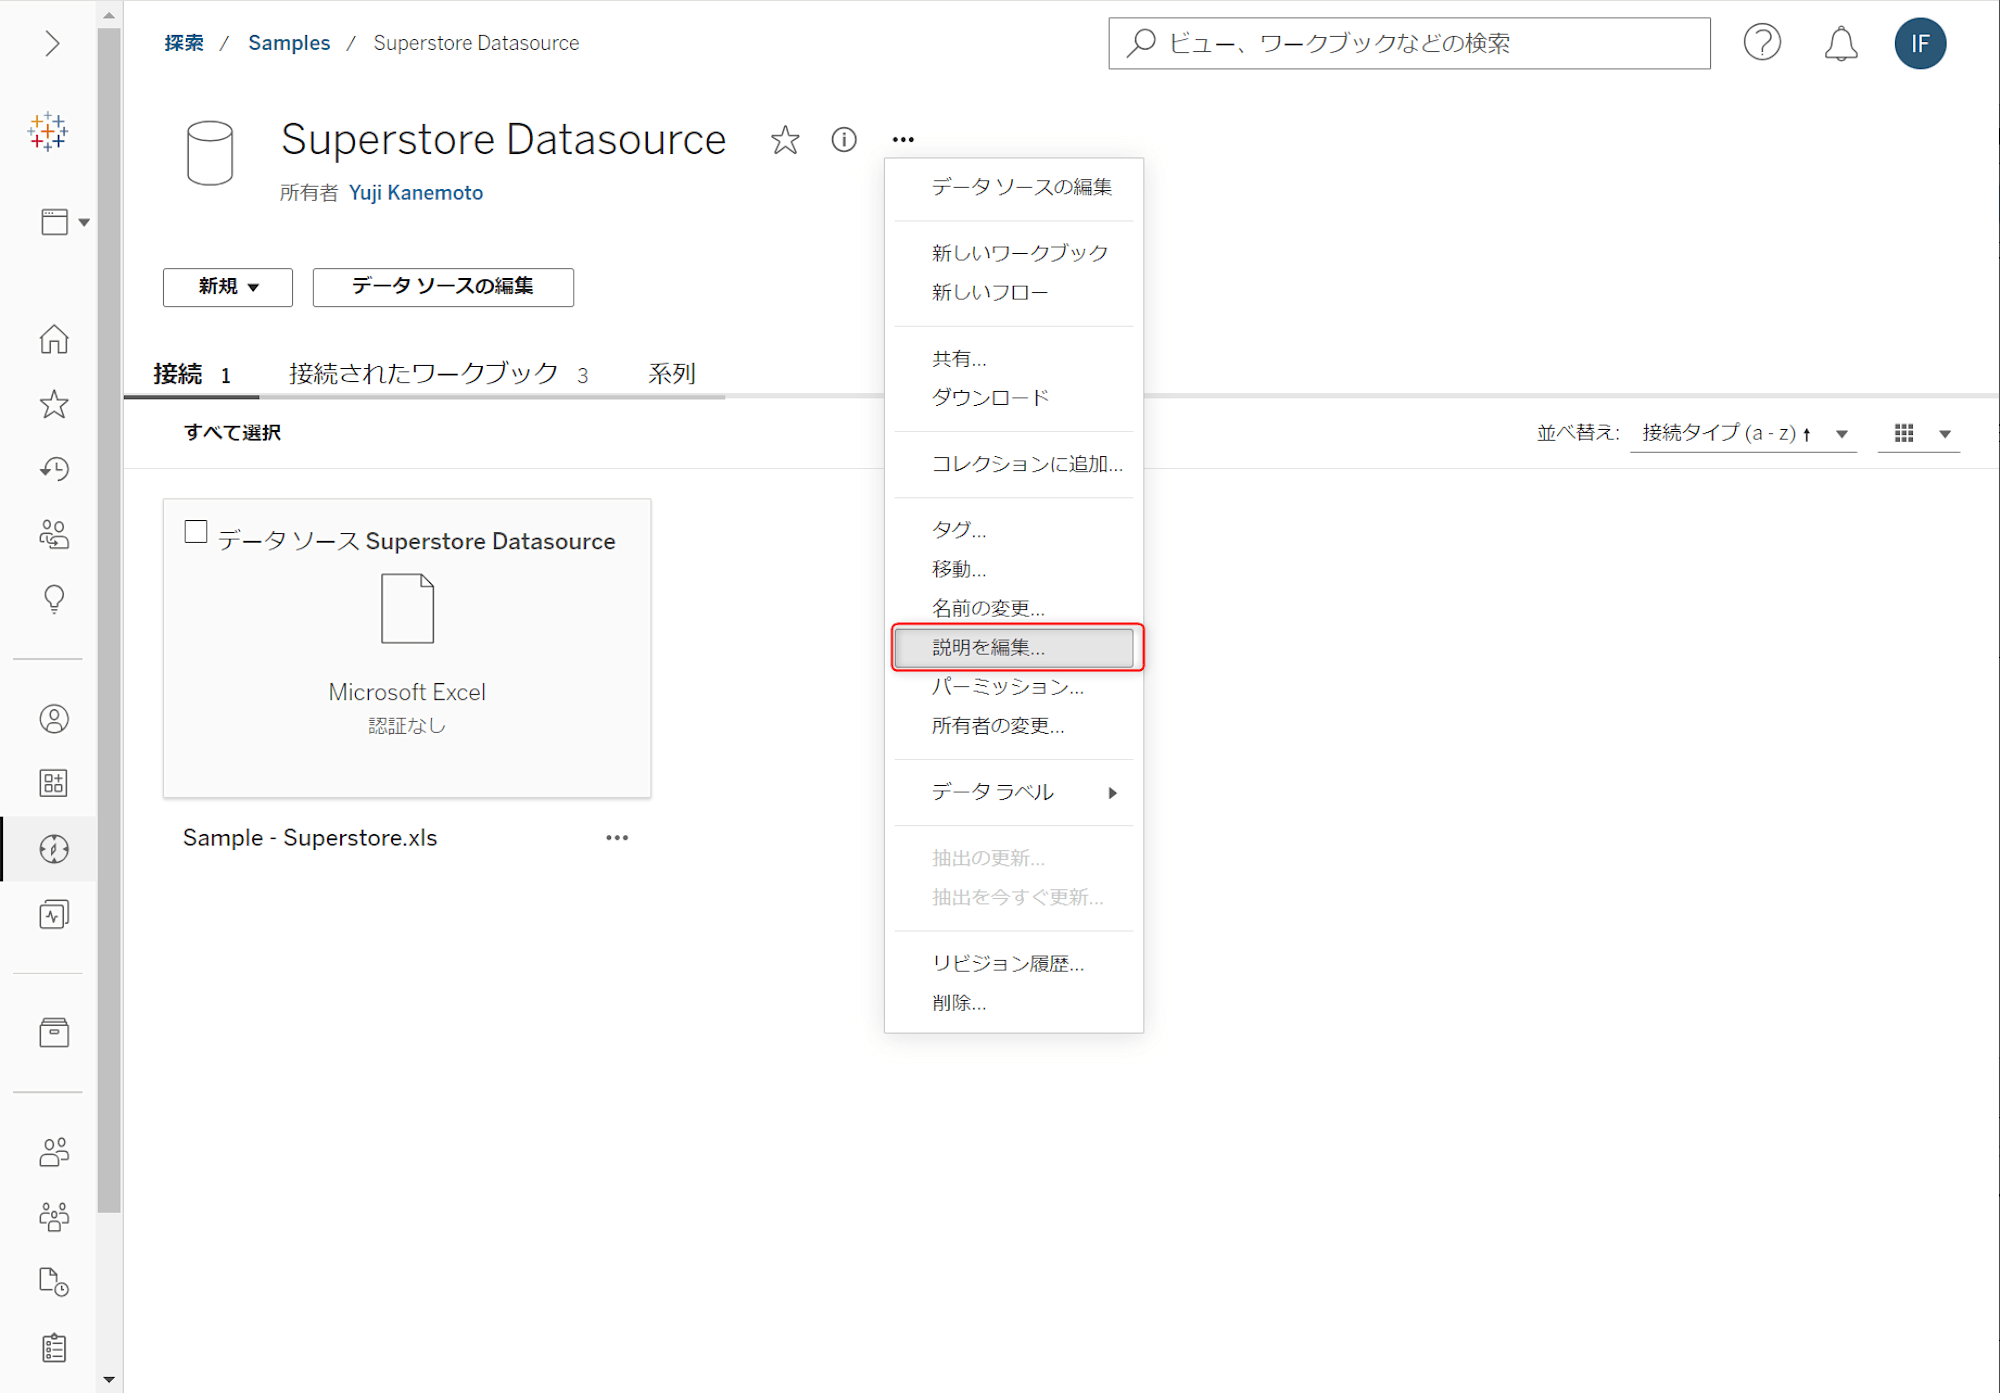2000x1393 pixels.
Task: Open owner Yuji Kanemoto link
Action: click(x=416, y=193)
